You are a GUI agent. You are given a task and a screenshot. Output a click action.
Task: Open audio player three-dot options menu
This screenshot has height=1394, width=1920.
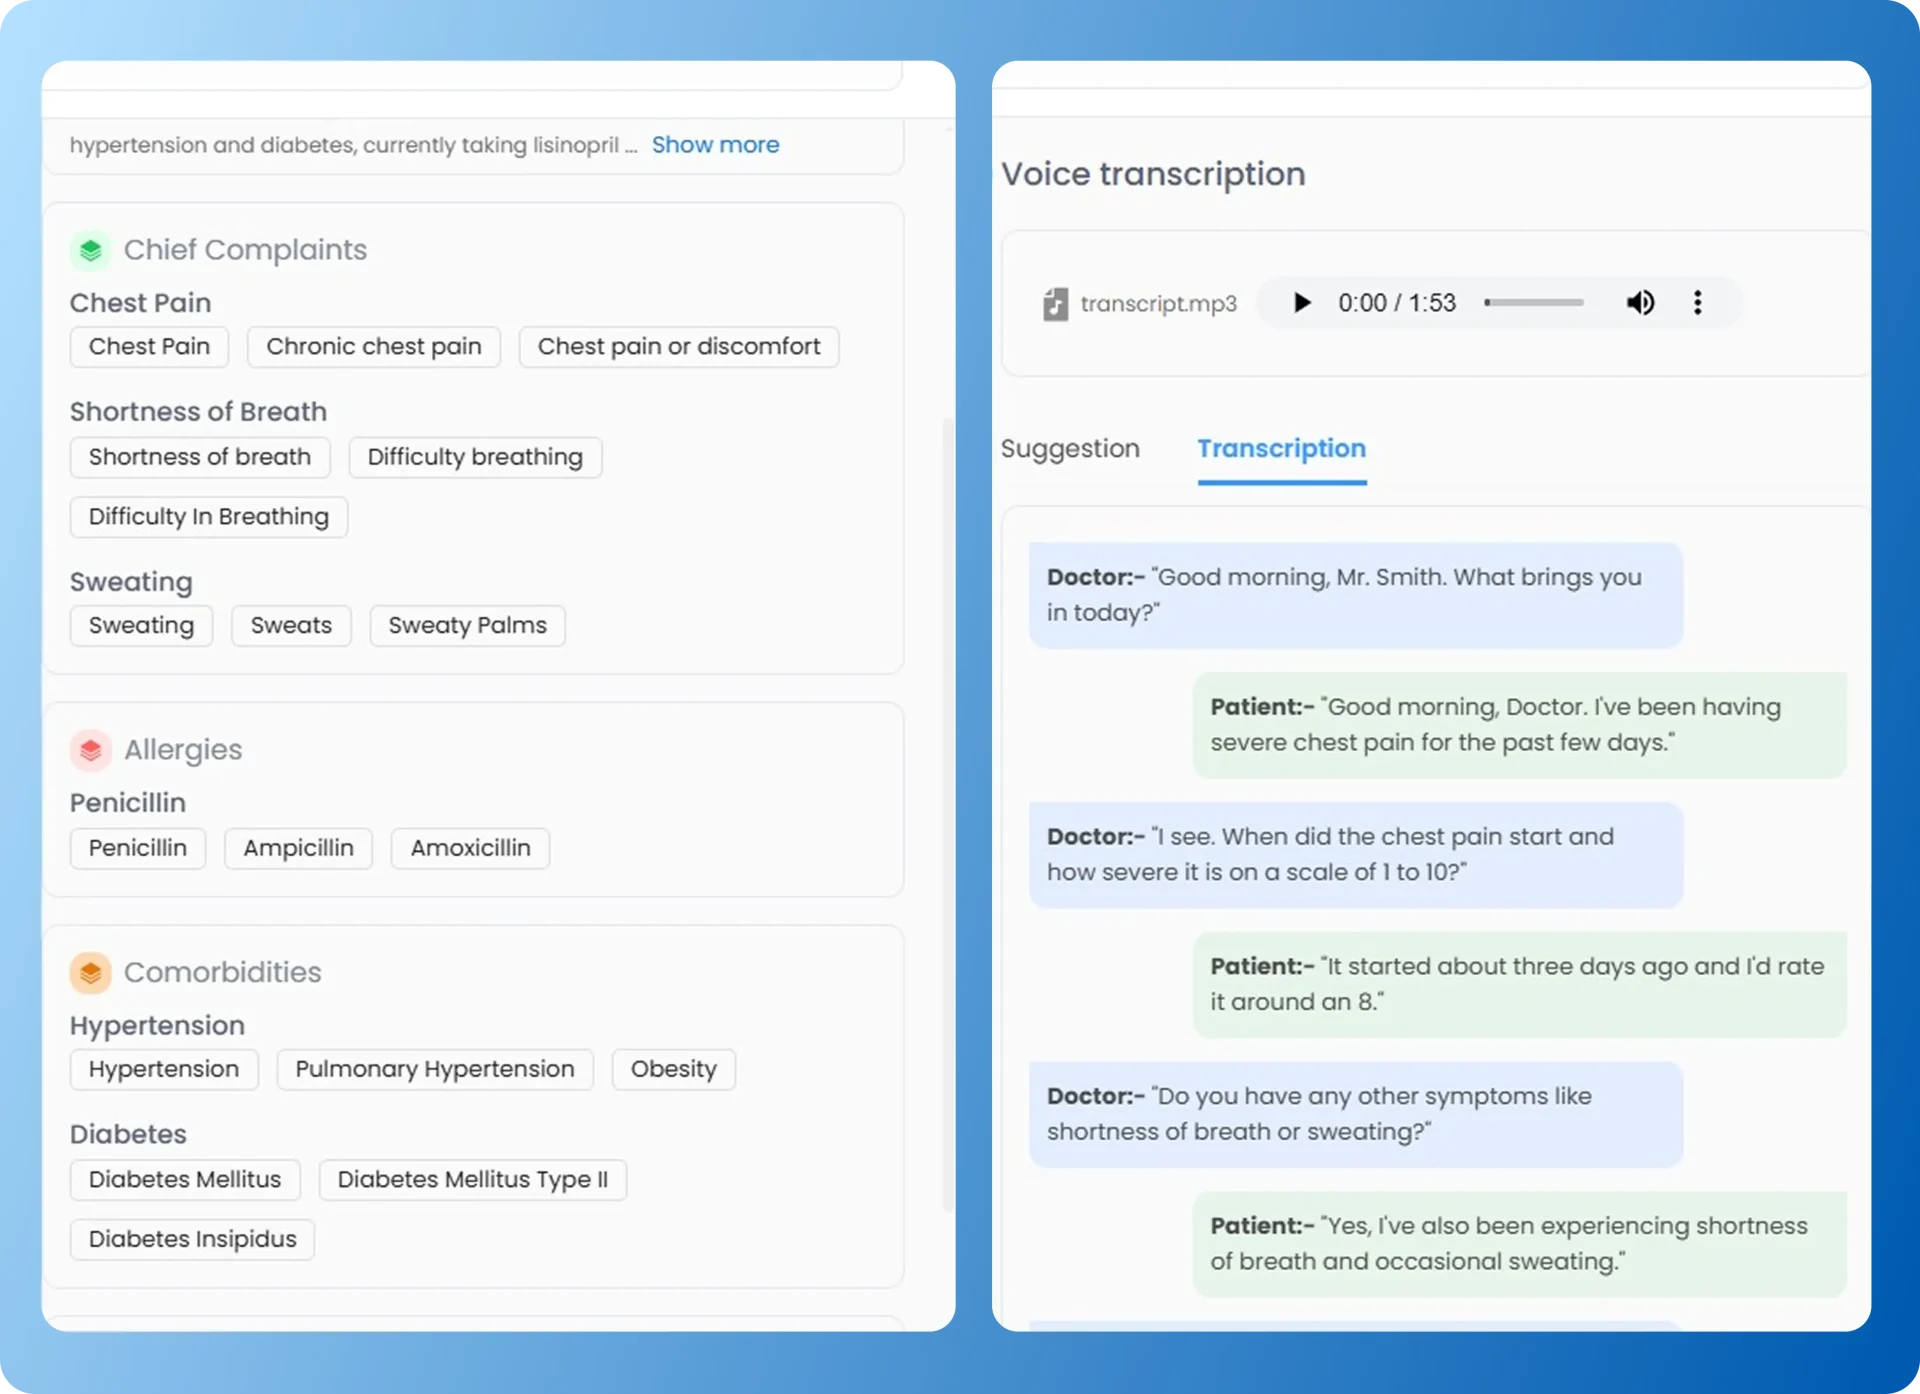coord(1697,303)
